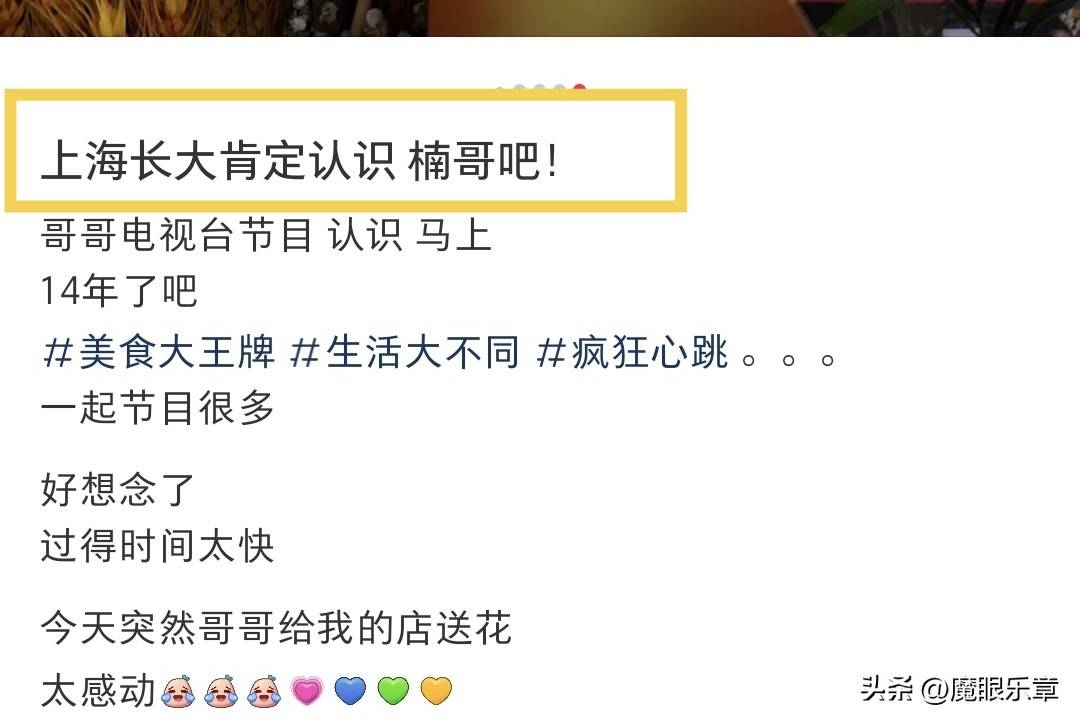Click the text line 一起节目很多

point(158,407)
